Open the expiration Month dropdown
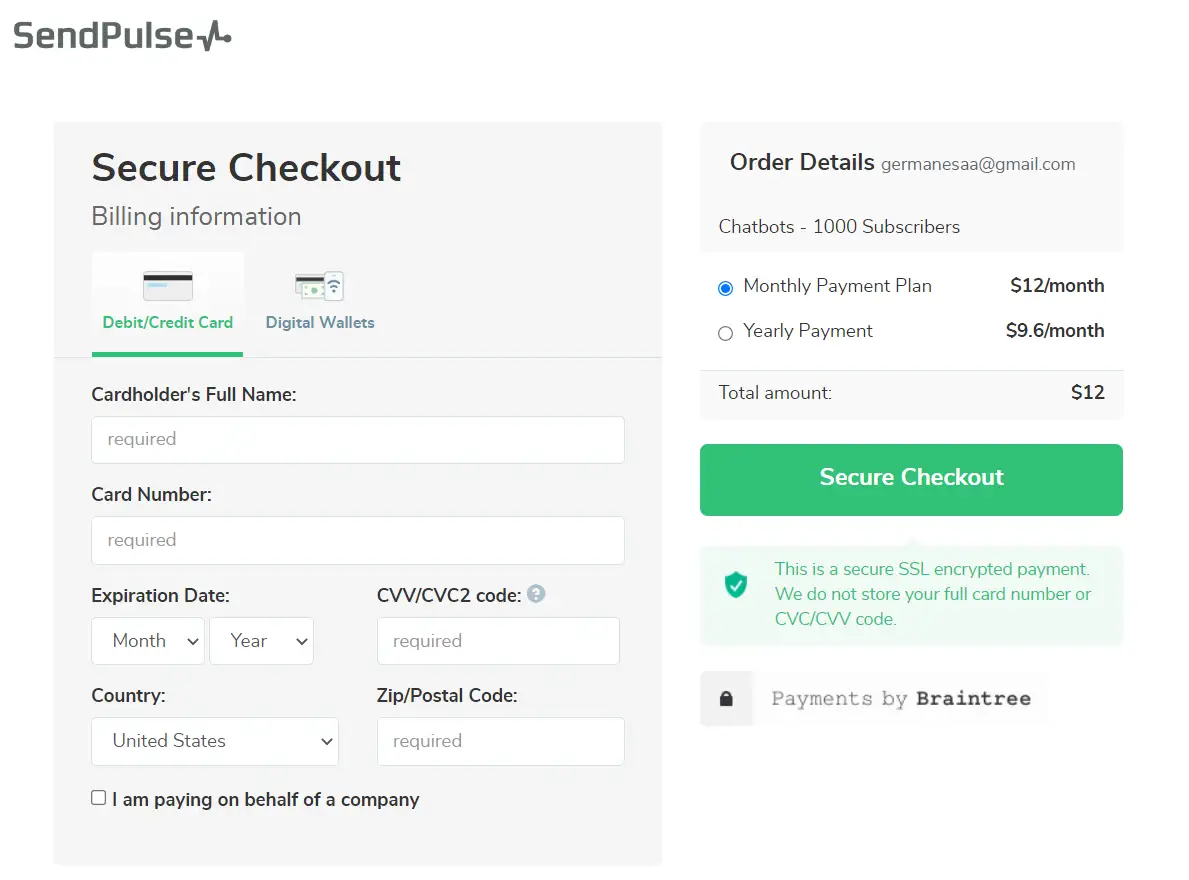The image size is (1189, 880). coord(148,641)
